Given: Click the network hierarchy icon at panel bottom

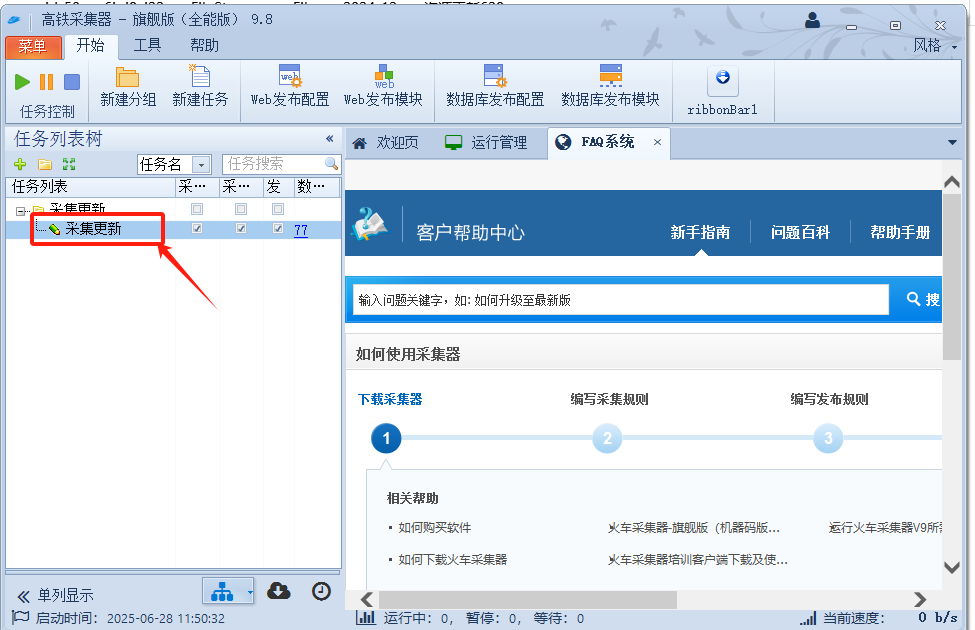Looking at the screenshot, I should pos(222,591).
